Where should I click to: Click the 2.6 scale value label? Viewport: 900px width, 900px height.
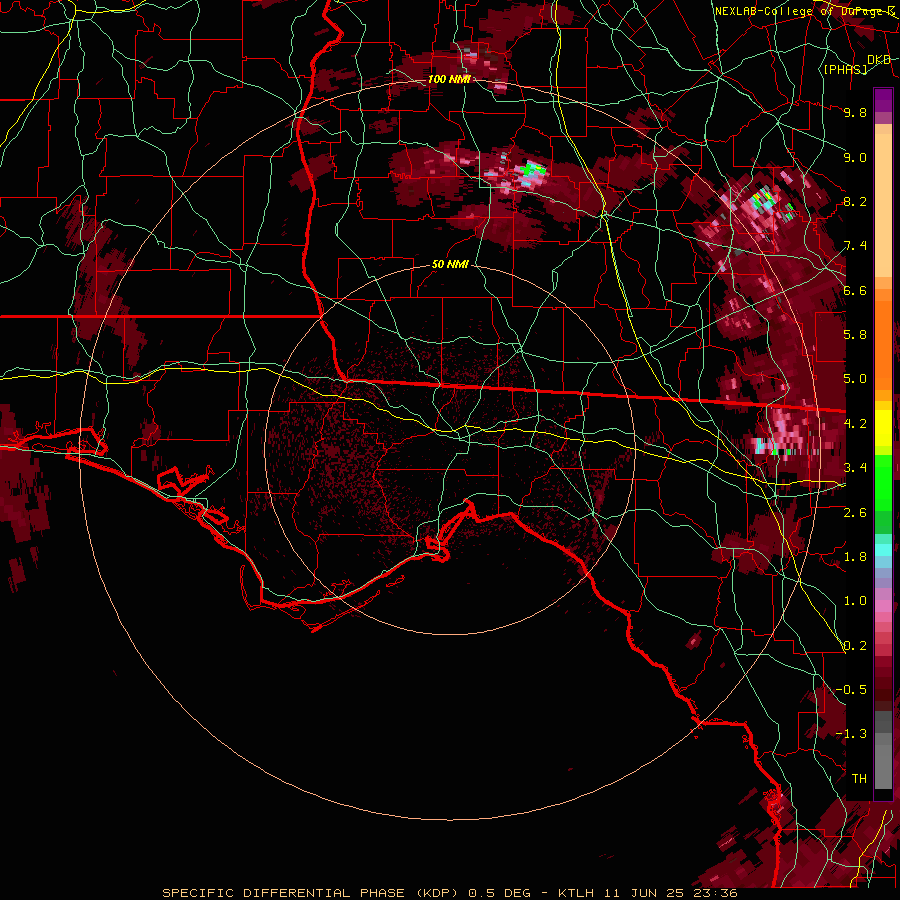pyautogui.click(x=855, y=513)
